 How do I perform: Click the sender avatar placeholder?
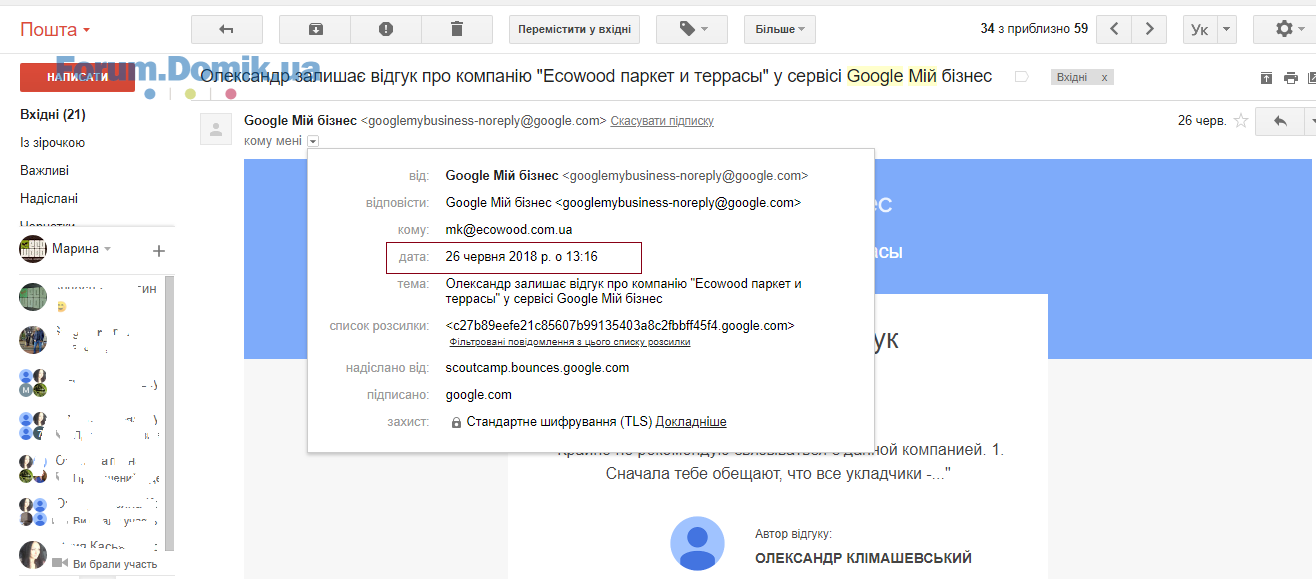pos(215,129)
